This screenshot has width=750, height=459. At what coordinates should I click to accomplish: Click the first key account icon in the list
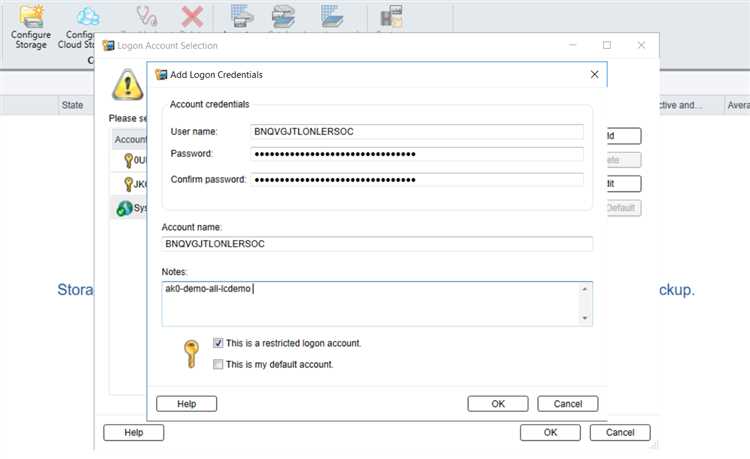tap(128, 160)
